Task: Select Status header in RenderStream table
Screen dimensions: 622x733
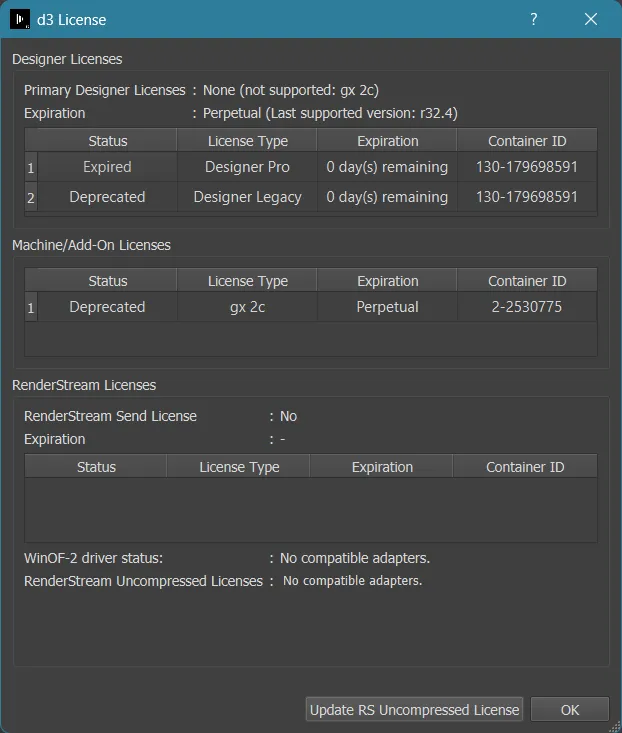Action: point(96,467)
